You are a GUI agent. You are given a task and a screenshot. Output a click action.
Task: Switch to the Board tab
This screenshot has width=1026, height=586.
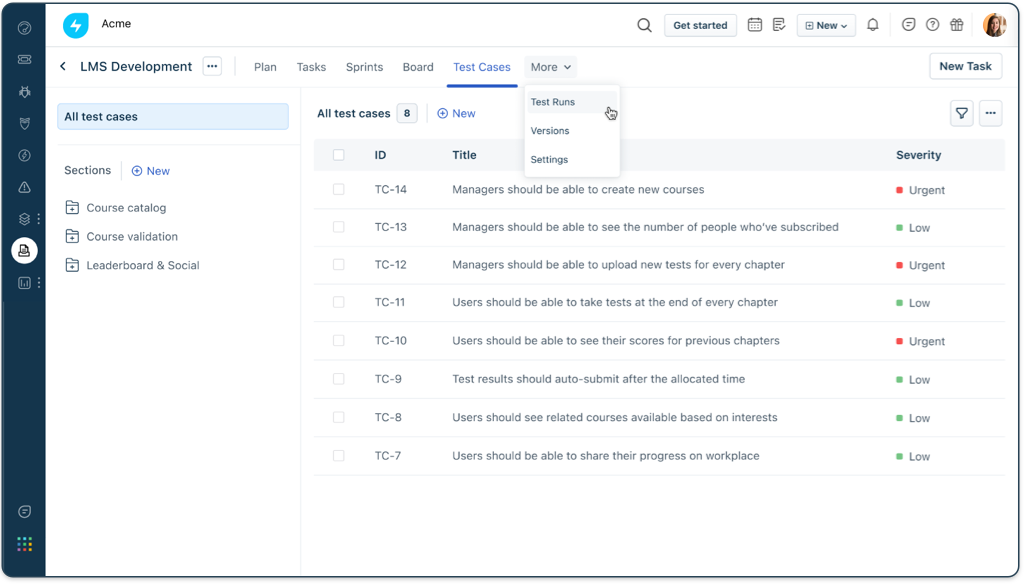pyautogui.click(x=418, y=67)
